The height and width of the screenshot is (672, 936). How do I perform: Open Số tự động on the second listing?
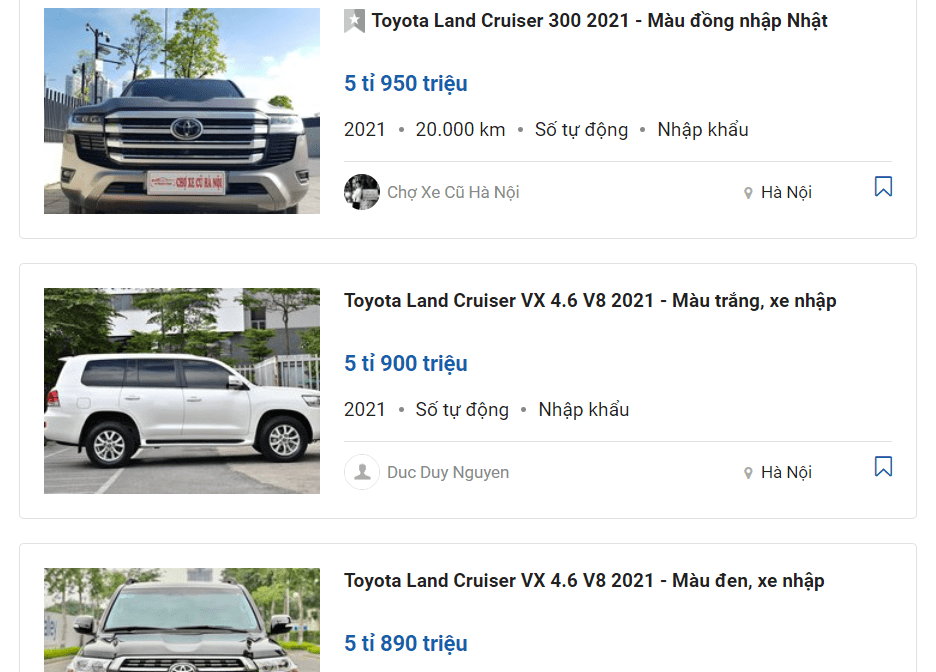(x=461, y=409)
